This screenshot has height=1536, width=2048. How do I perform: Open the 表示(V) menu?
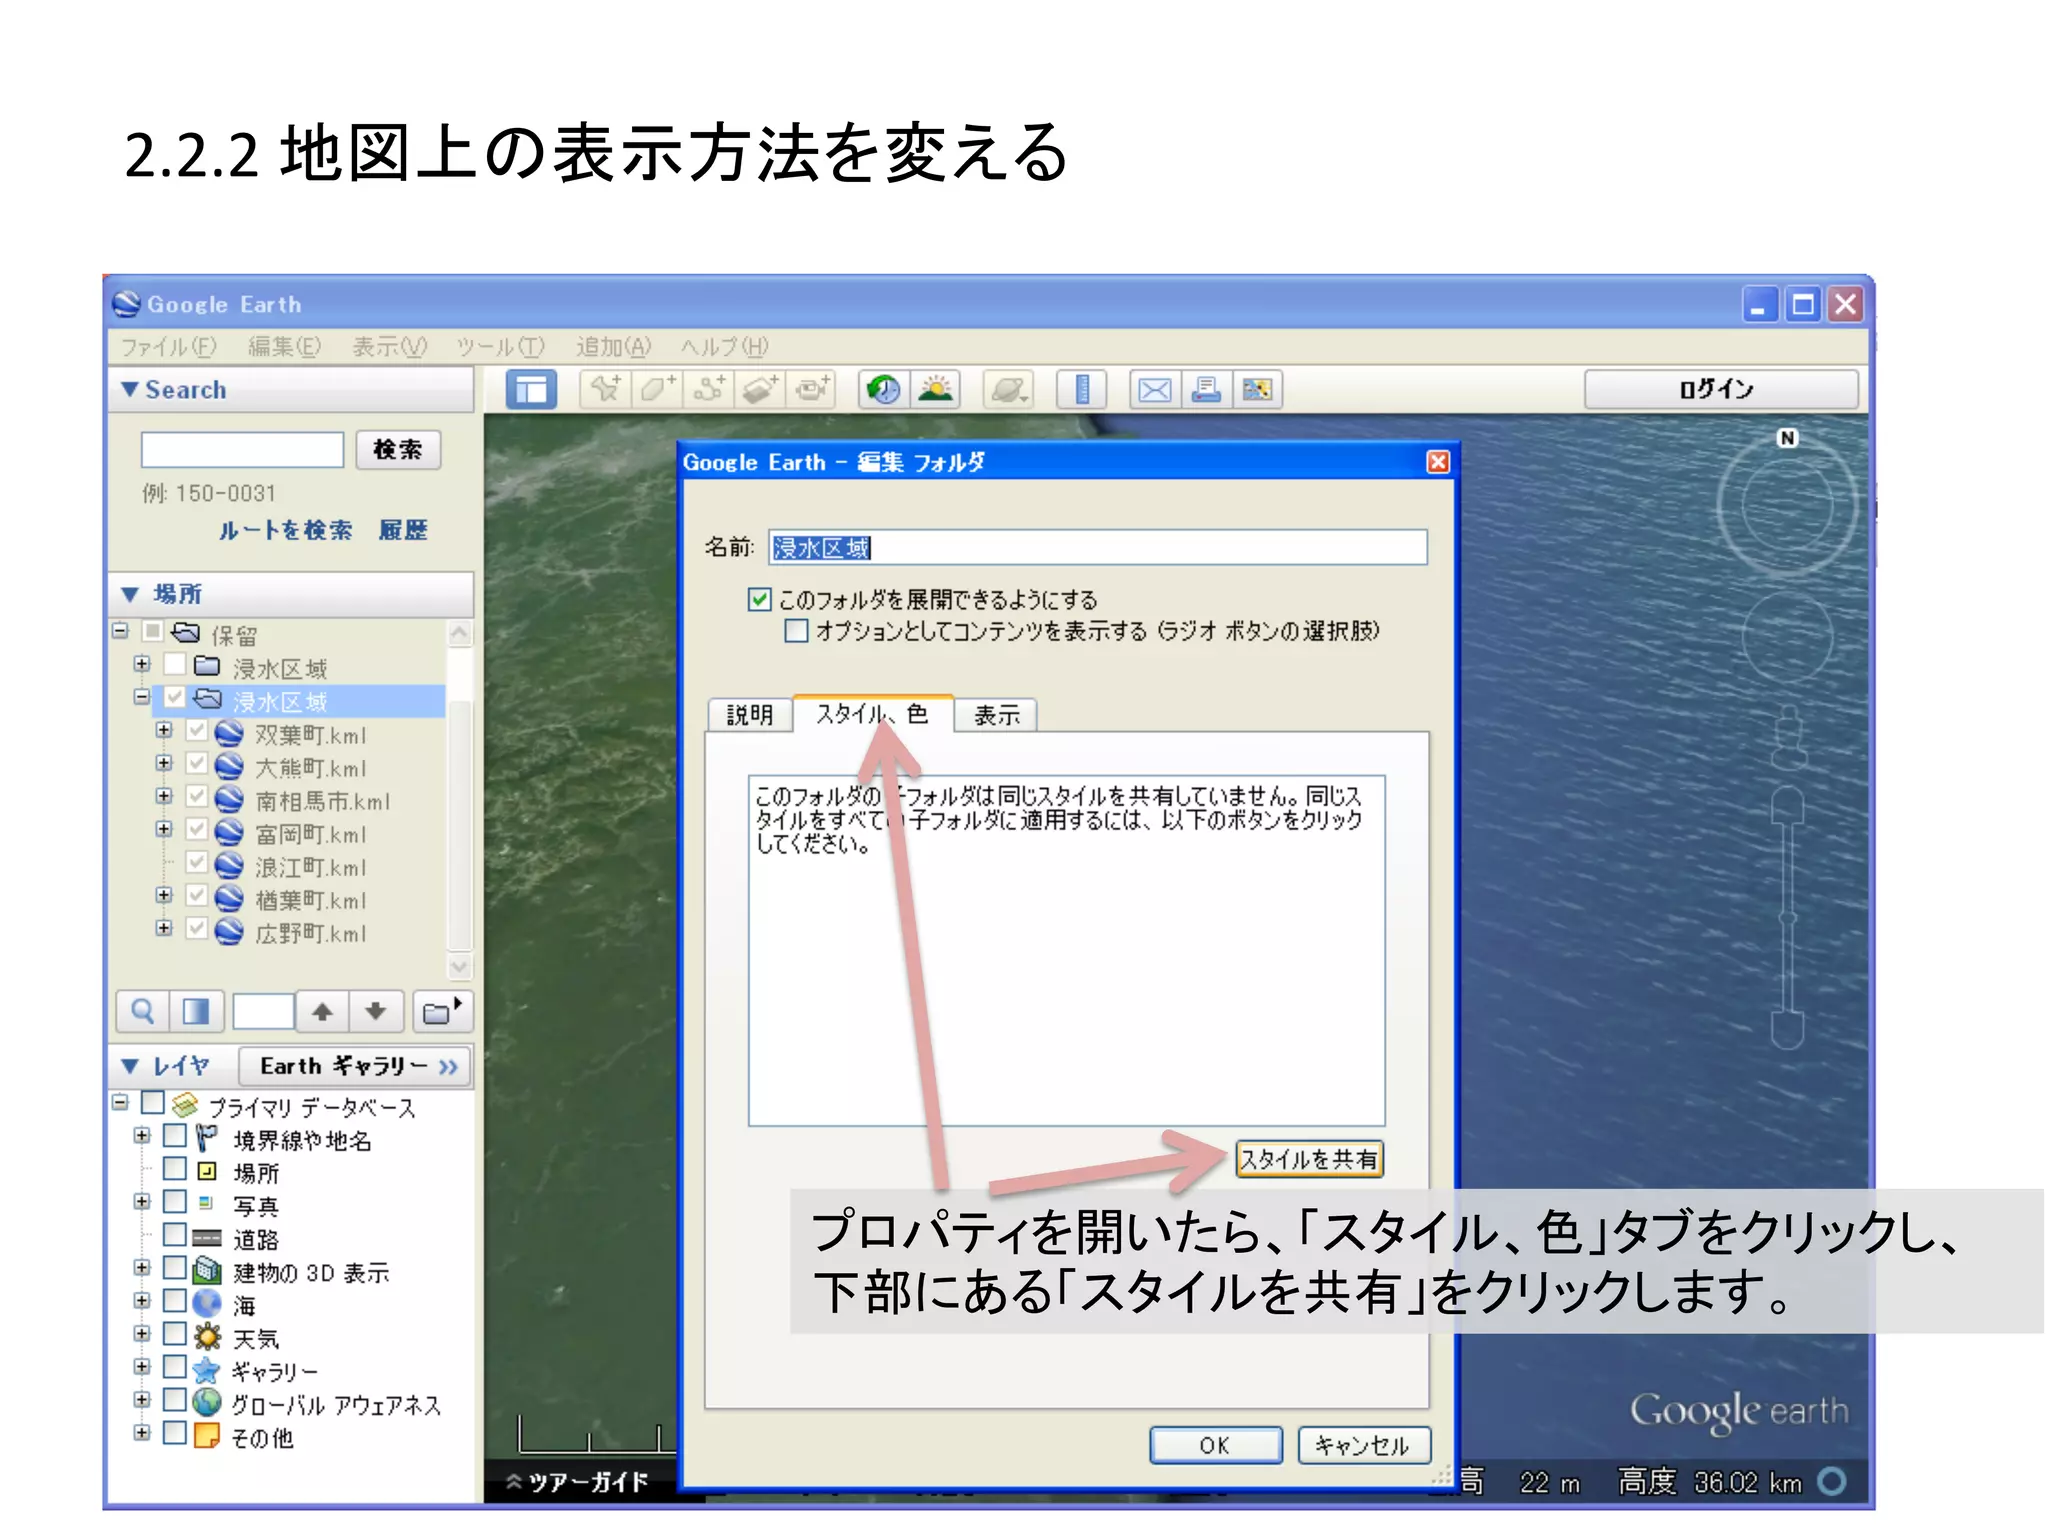point(390,347)
